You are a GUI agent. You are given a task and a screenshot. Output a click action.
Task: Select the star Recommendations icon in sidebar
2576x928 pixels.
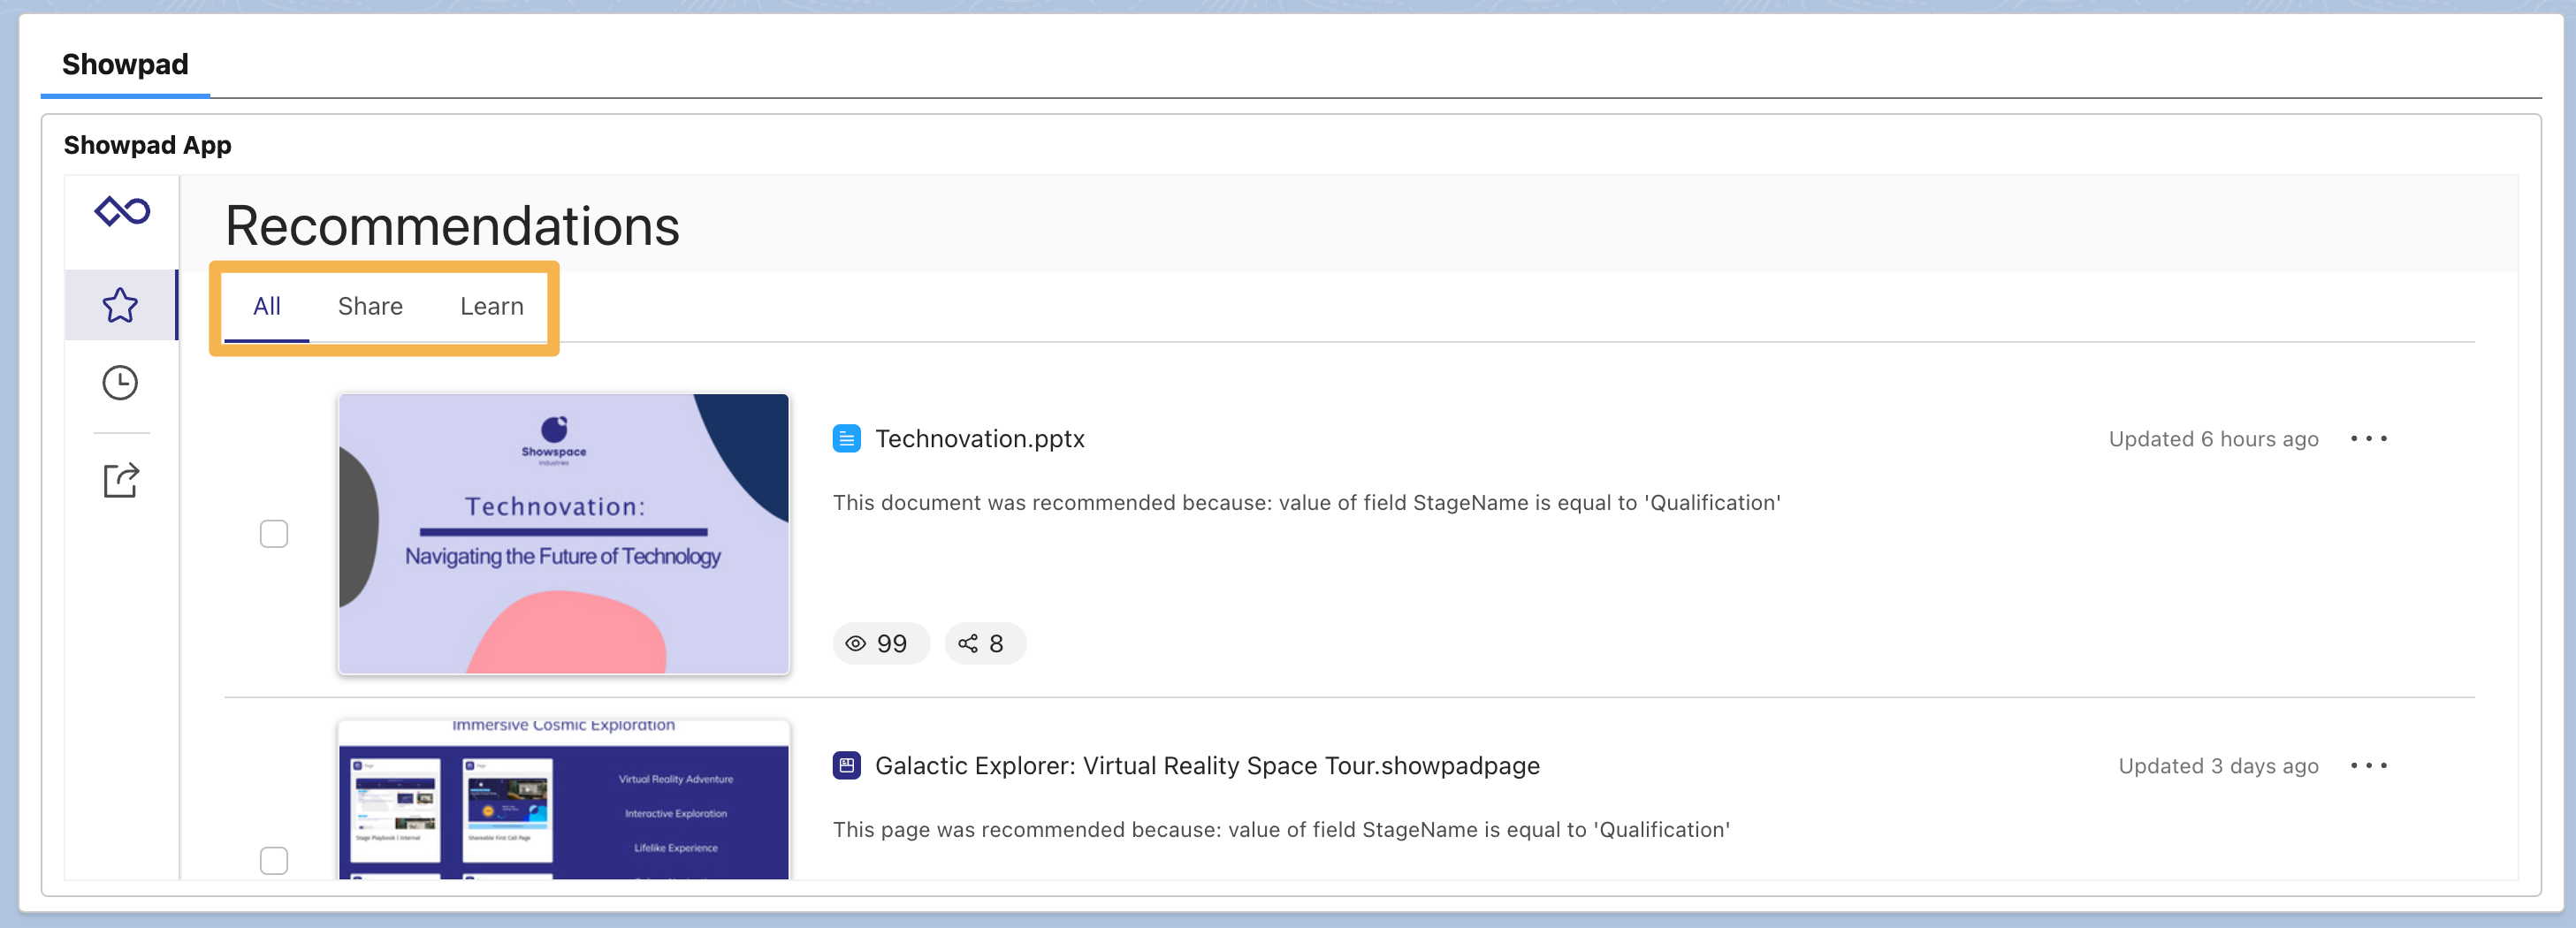pos(120,306)
